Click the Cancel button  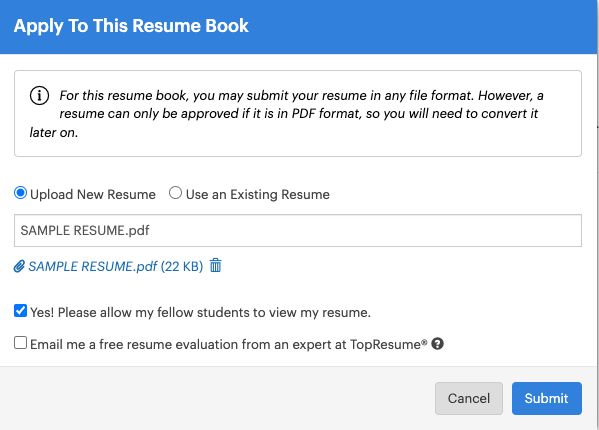point(469,398)
